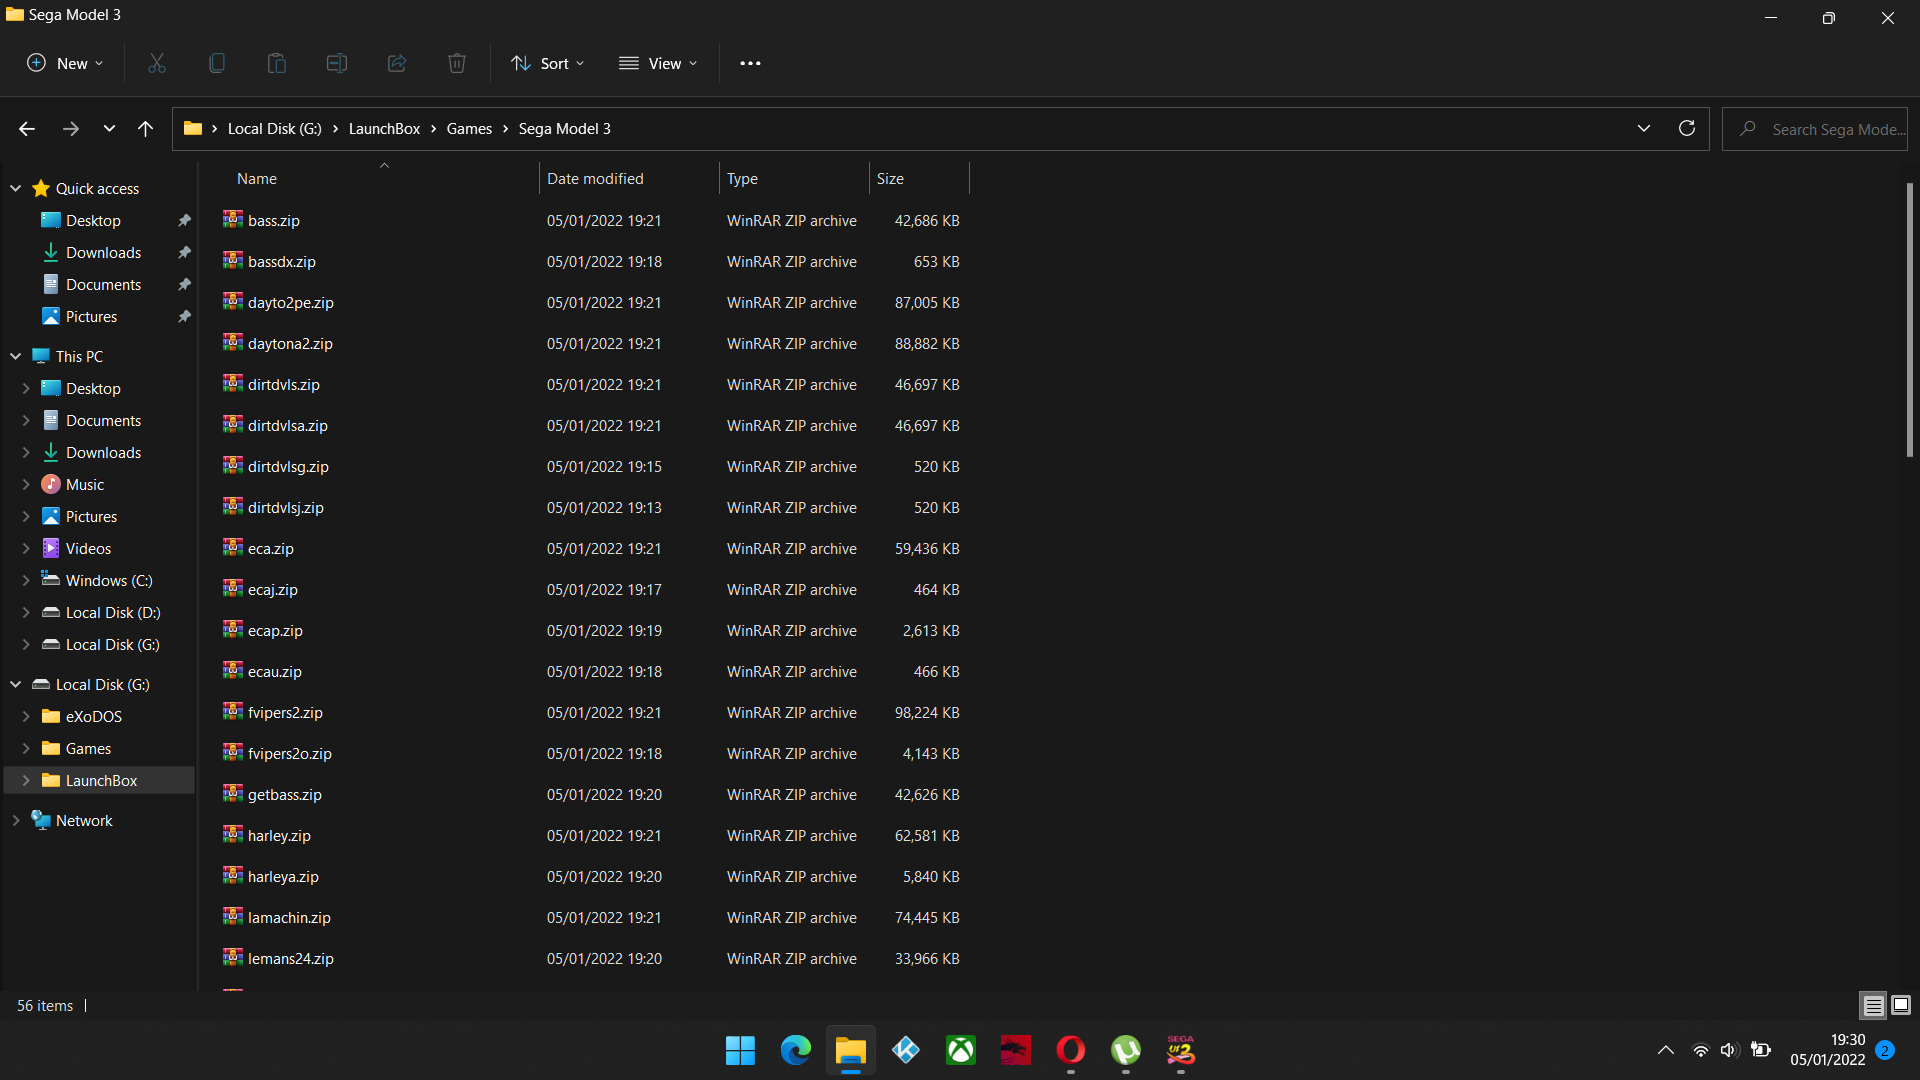Go up one folder level
This screenshot has width=1920, height=1080.
145,129
